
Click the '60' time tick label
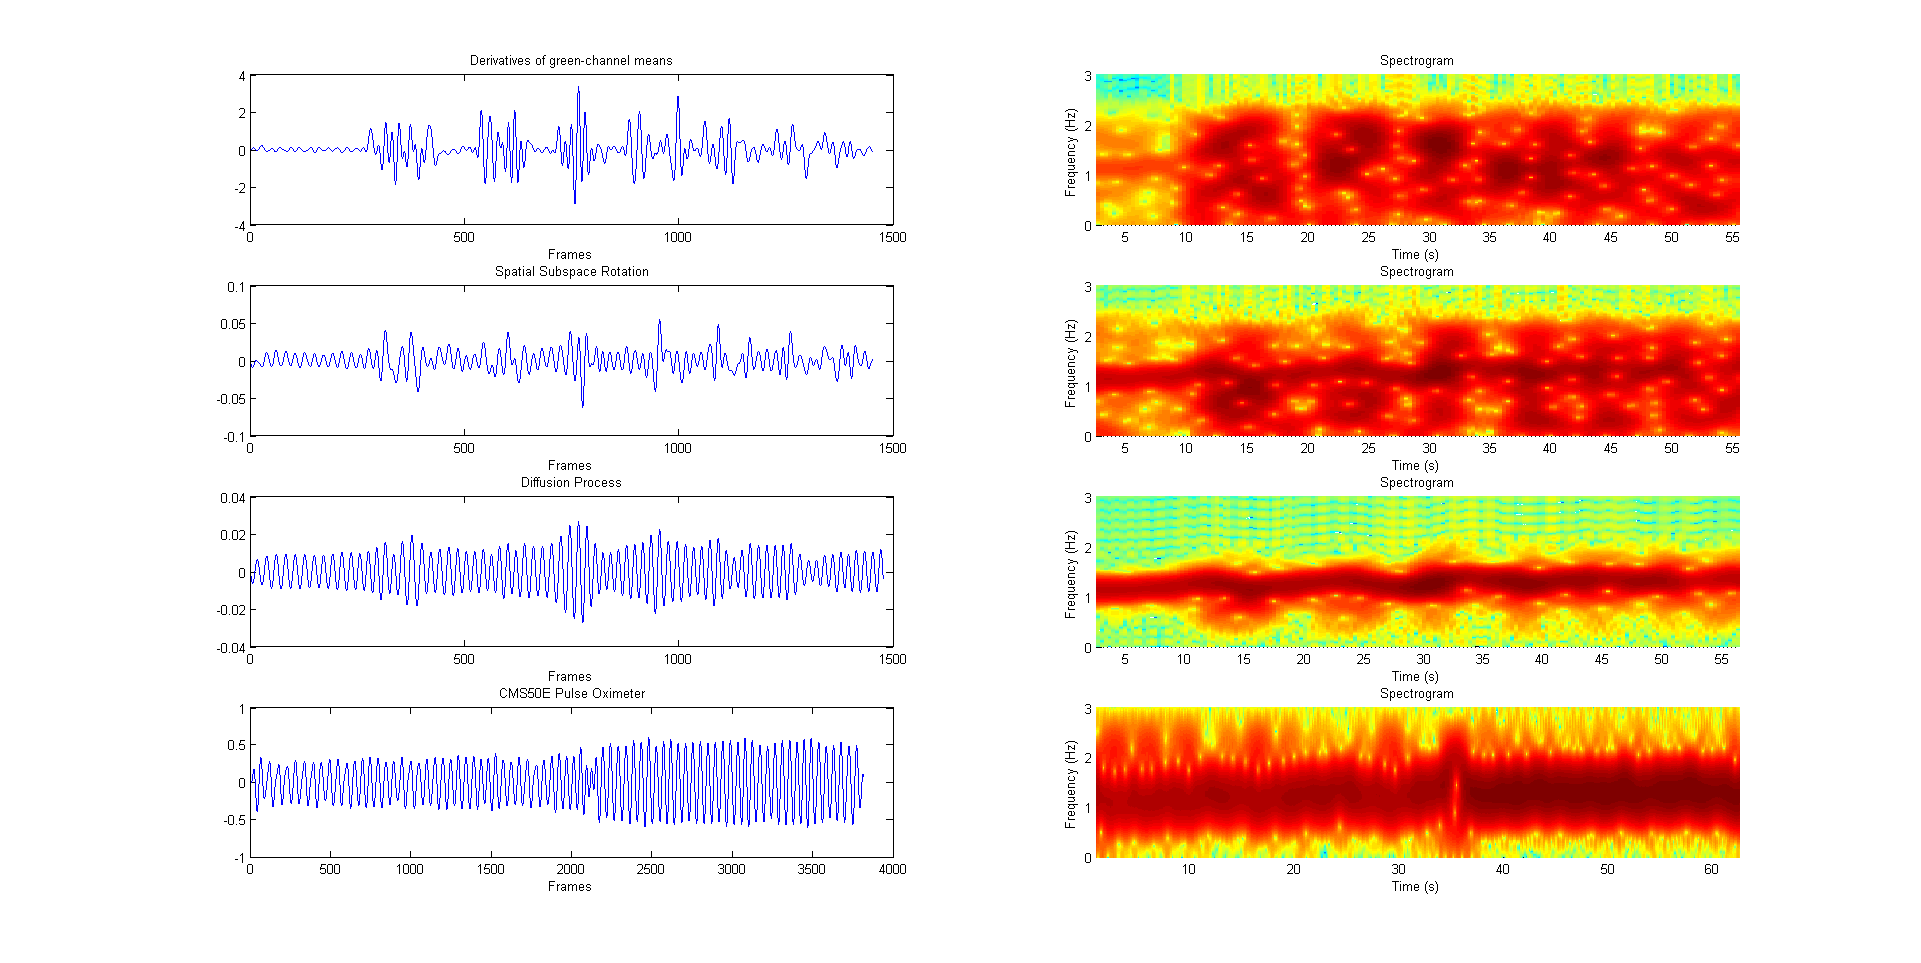1711,870
